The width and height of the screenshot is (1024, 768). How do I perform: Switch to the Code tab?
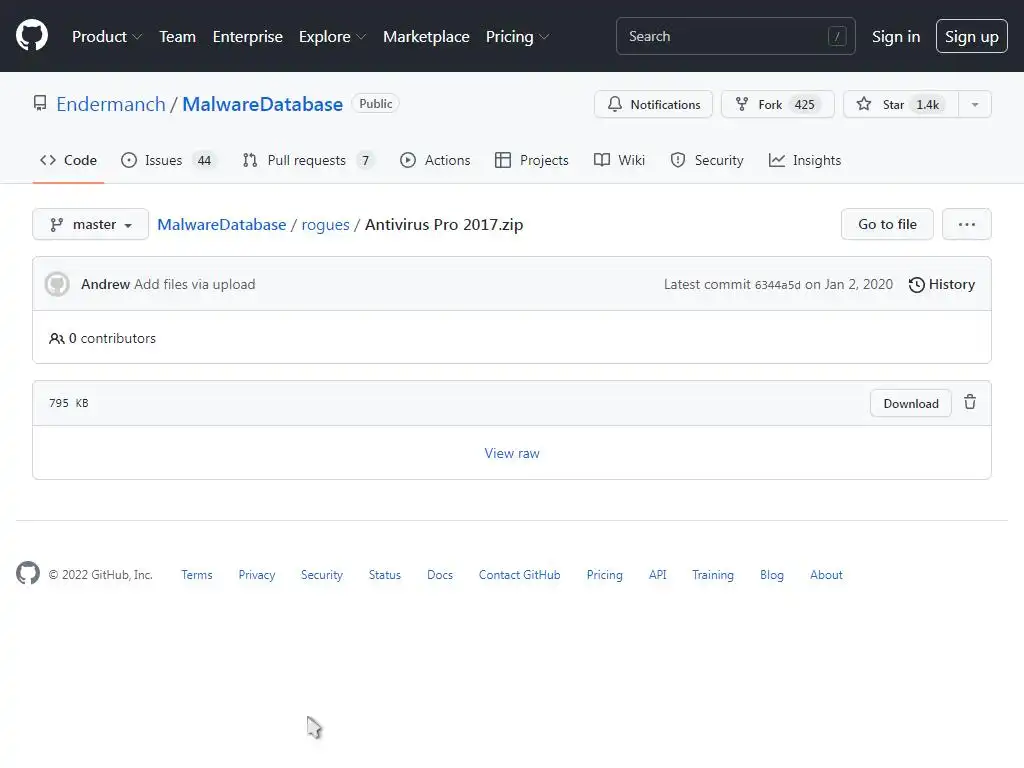tap(68, 160)
